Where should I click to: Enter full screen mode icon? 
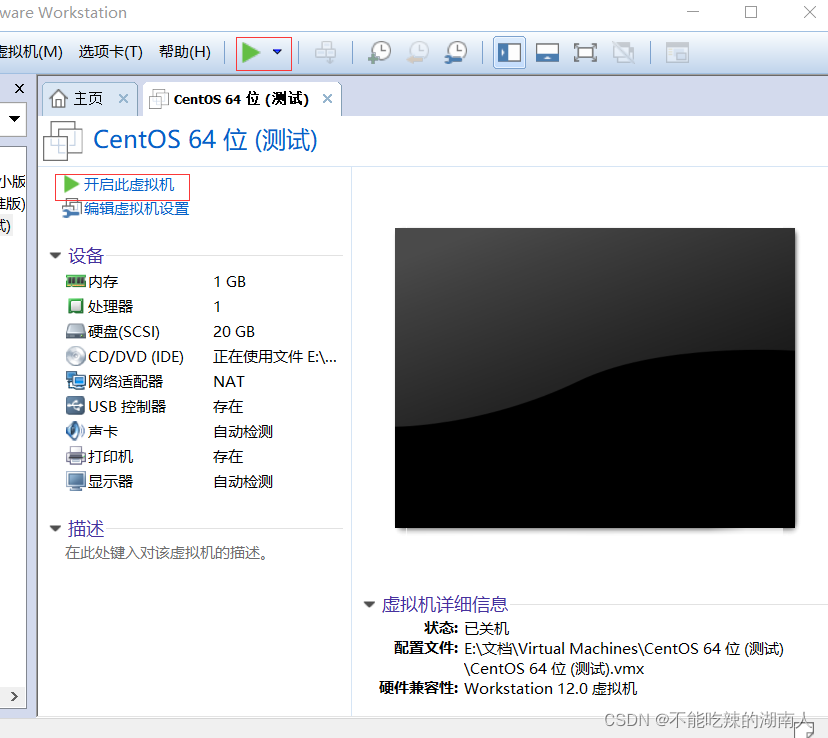pyautogui.click(x=585, y=52)
